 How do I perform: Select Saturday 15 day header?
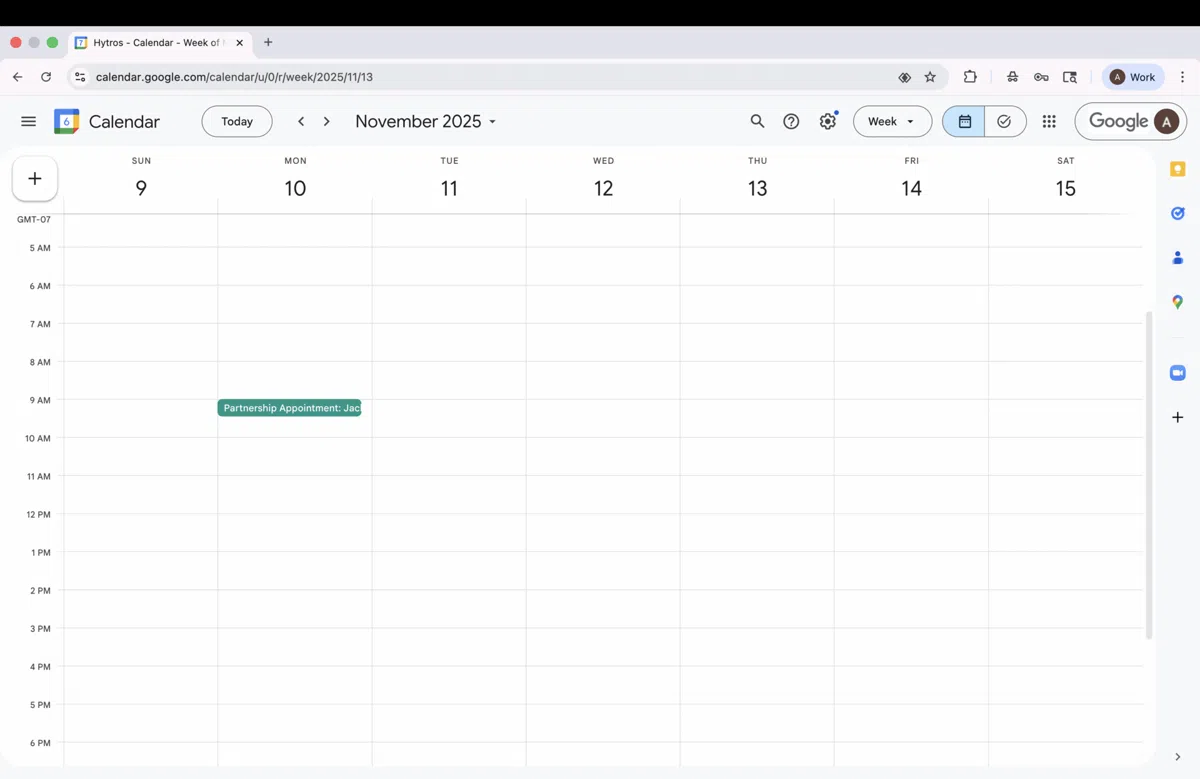coord(1065,188)
